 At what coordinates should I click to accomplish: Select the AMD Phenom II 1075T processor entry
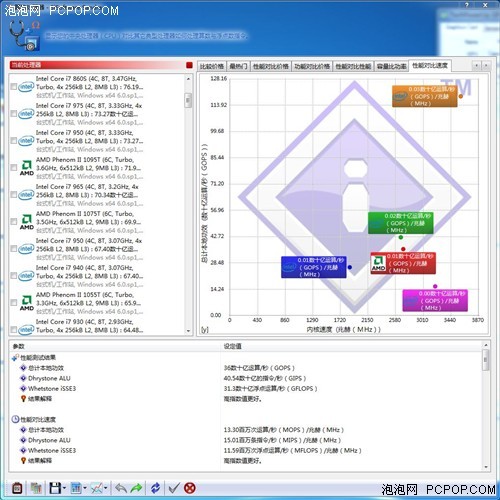coord(89,222)
